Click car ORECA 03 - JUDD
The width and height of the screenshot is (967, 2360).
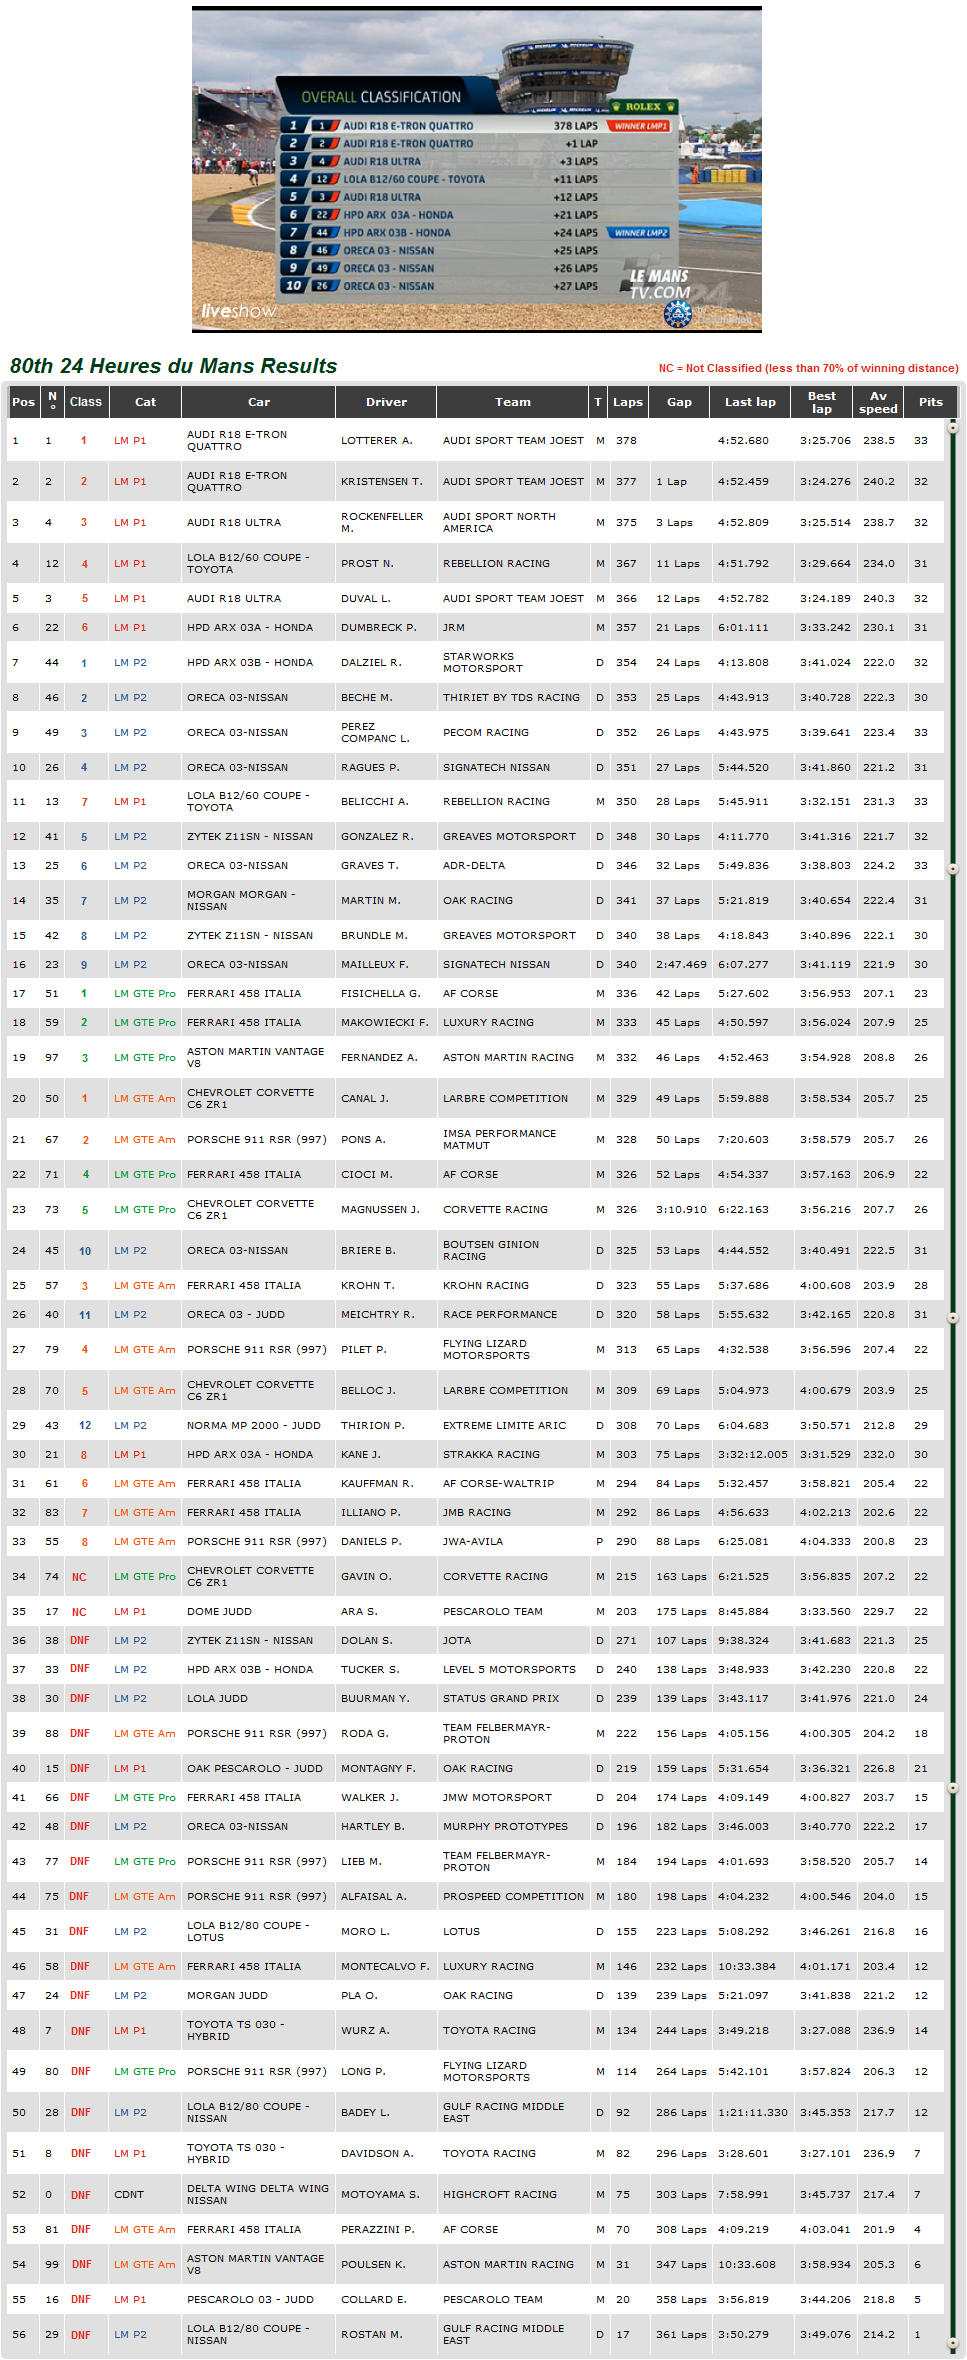[x=236, y=1314]
